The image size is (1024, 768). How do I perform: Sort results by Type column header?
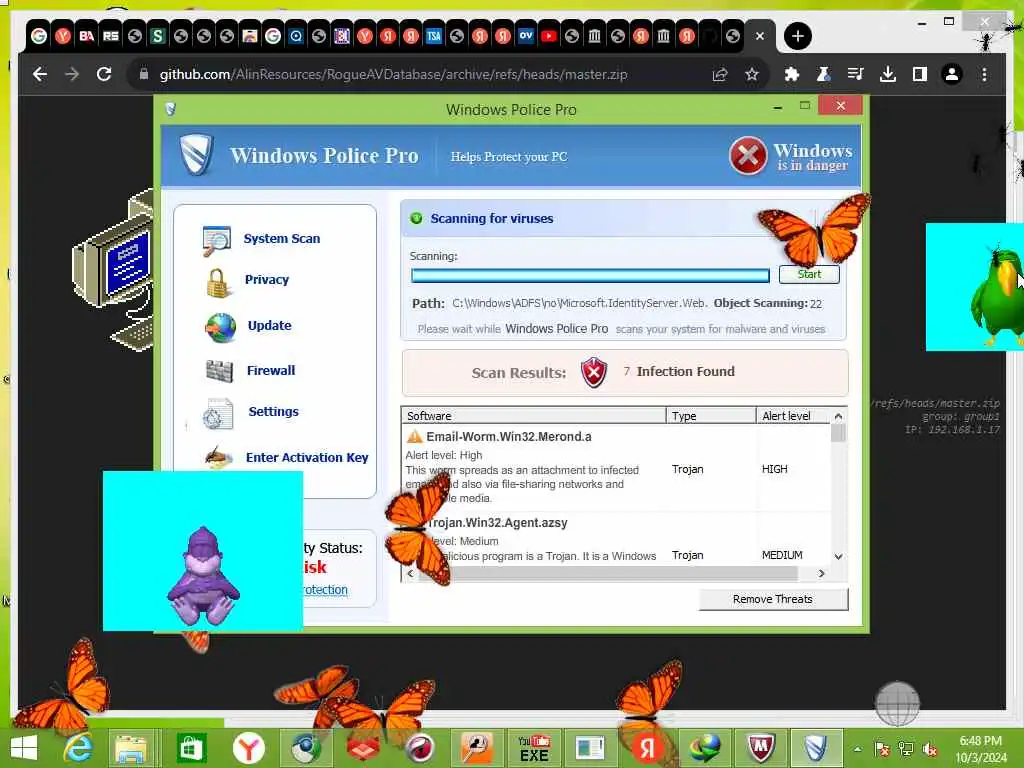(x=711, y=416)
